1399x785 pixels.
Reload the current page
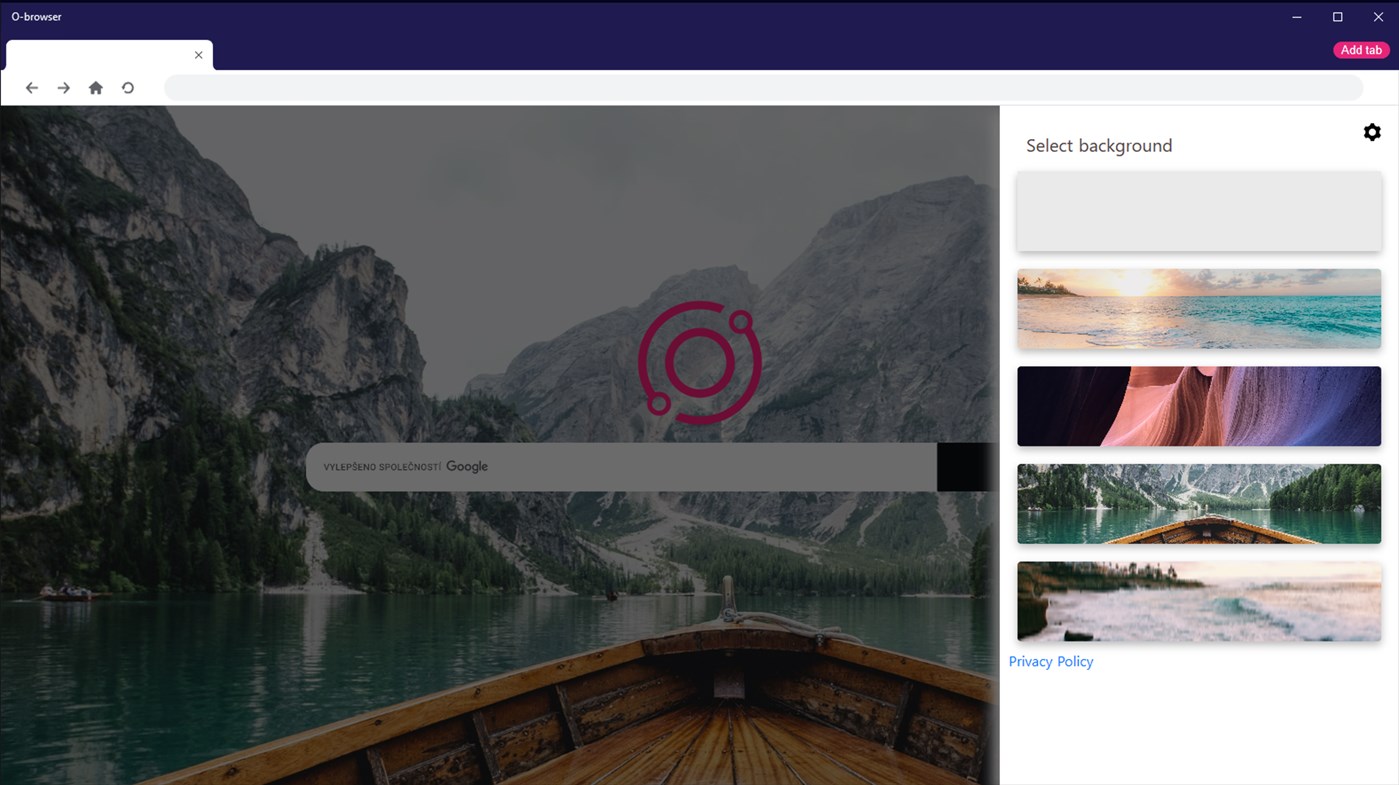click(x=127, y=87)
